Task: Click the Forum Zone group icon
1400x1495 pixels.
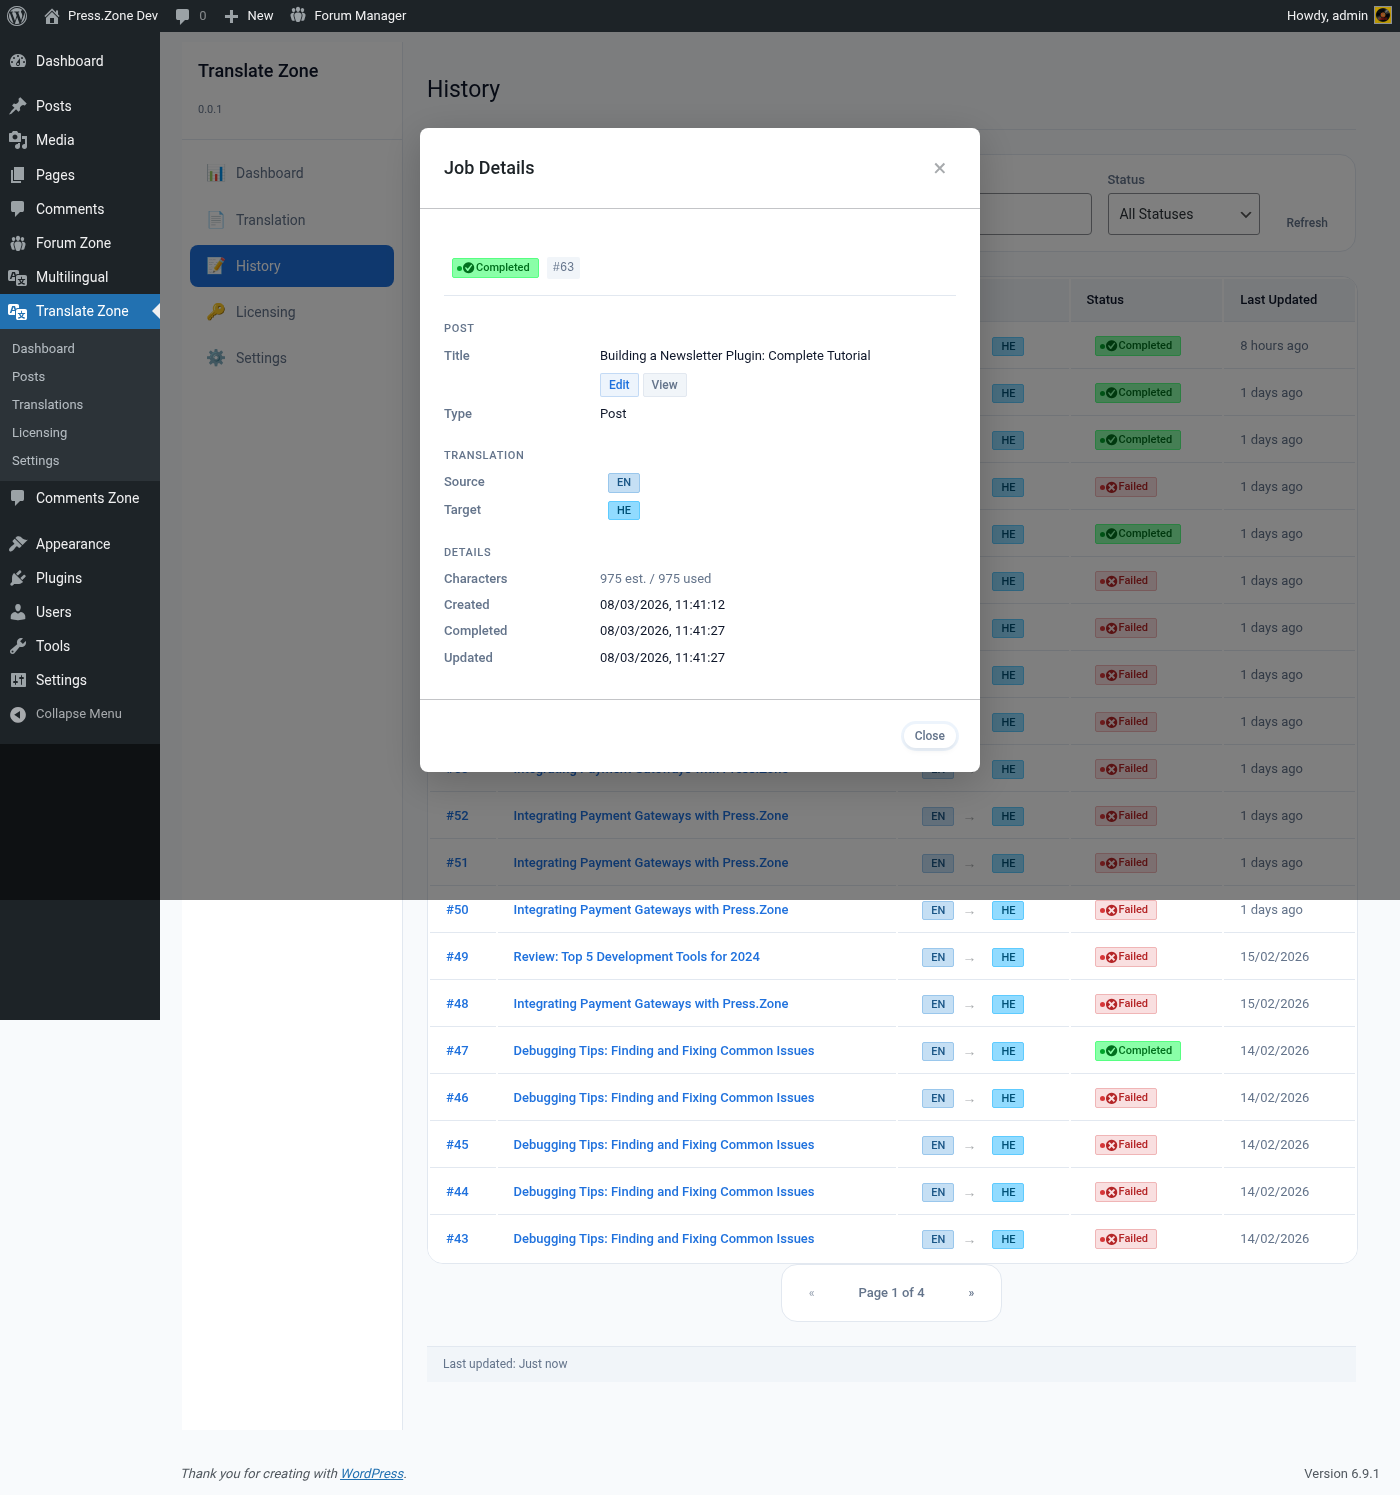Action: pos(18,243)
